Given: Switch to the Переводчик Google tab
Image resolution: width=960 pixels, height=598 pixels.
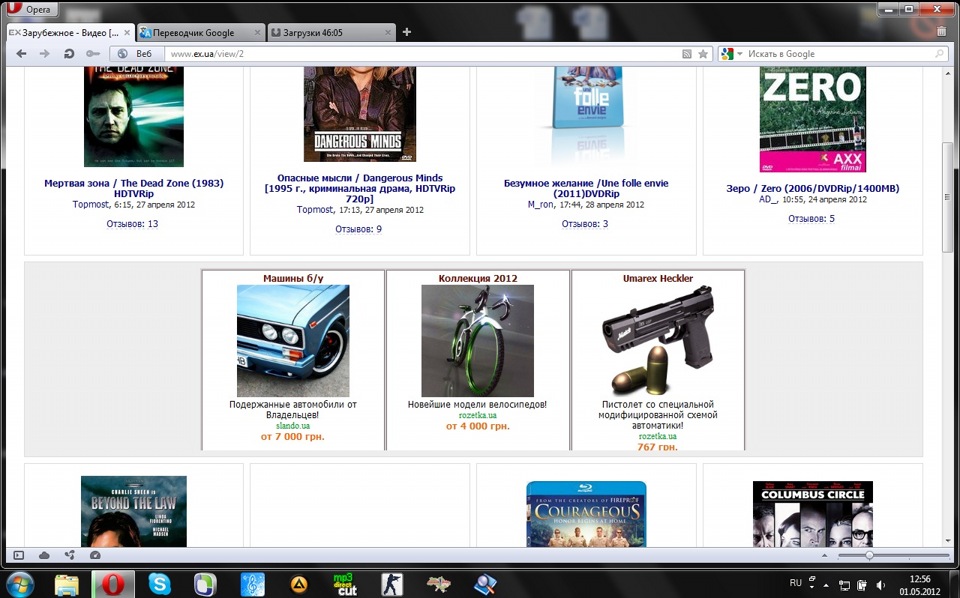Looking at the screenshot, I should coord(193,32).
